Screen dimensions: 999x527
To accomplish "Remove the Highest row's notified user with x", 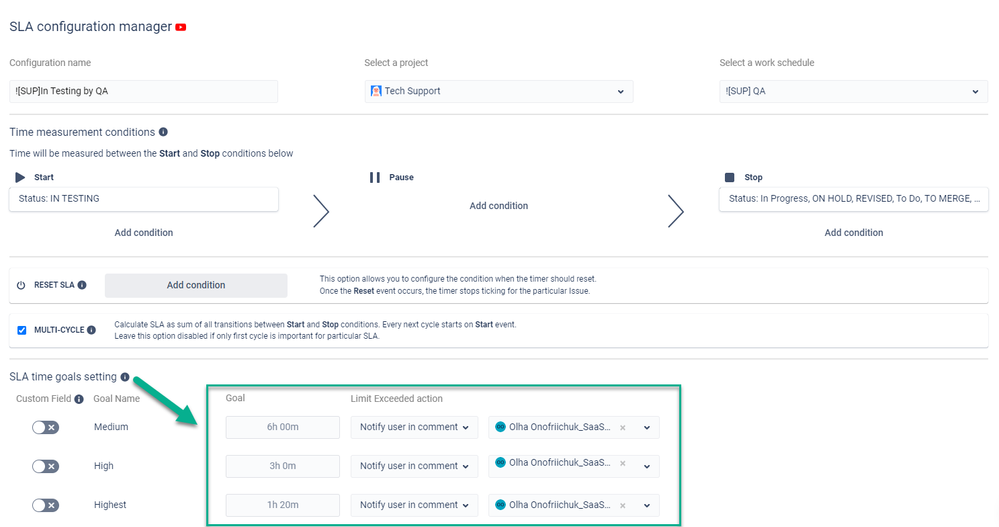I will click(x=622, y=505).
